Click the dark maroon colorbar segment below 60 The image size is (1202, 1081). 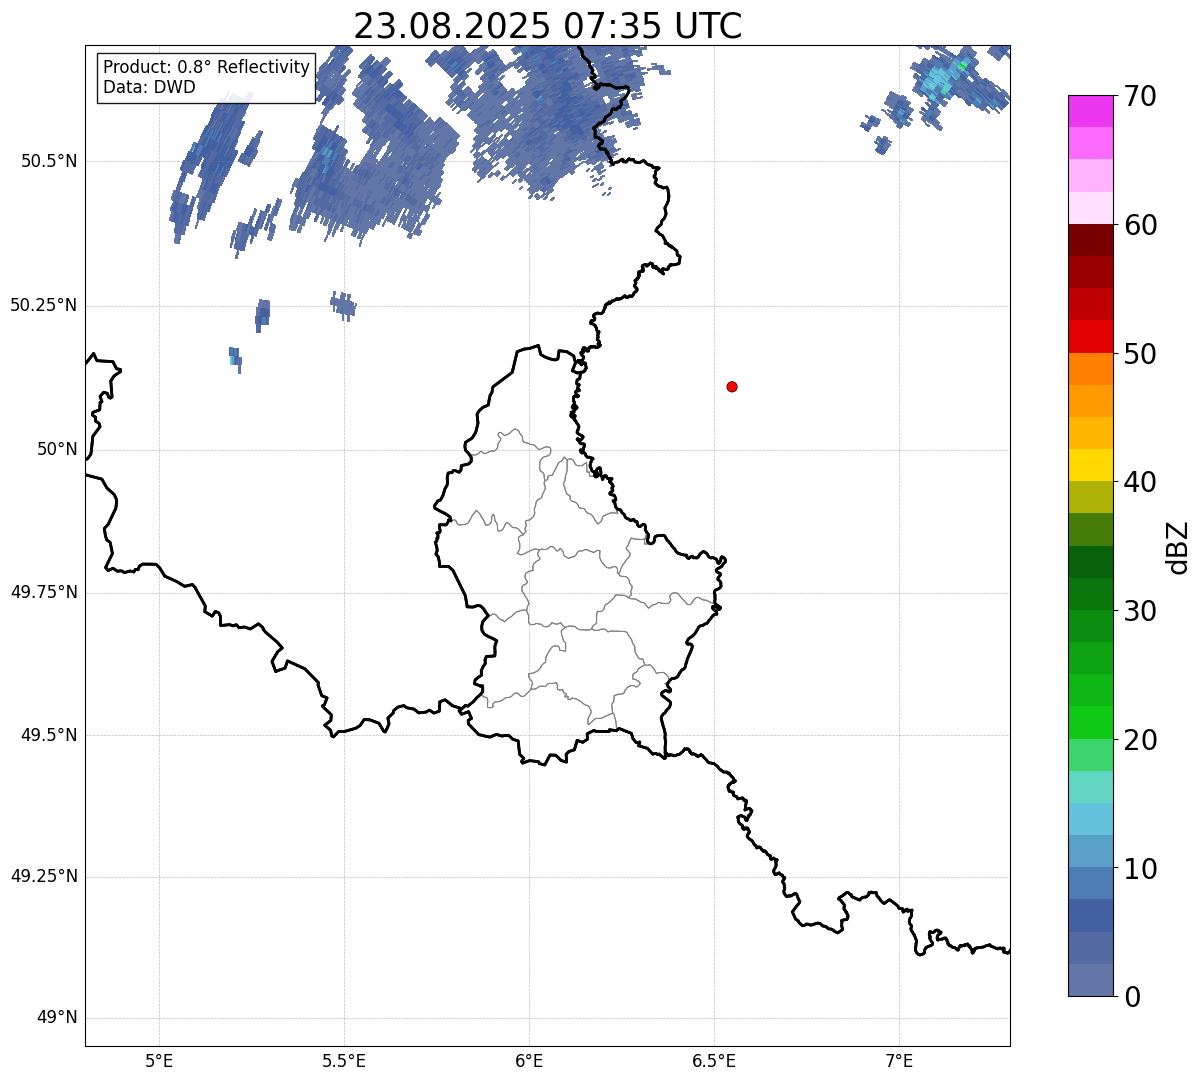[x=1091, y=240]
